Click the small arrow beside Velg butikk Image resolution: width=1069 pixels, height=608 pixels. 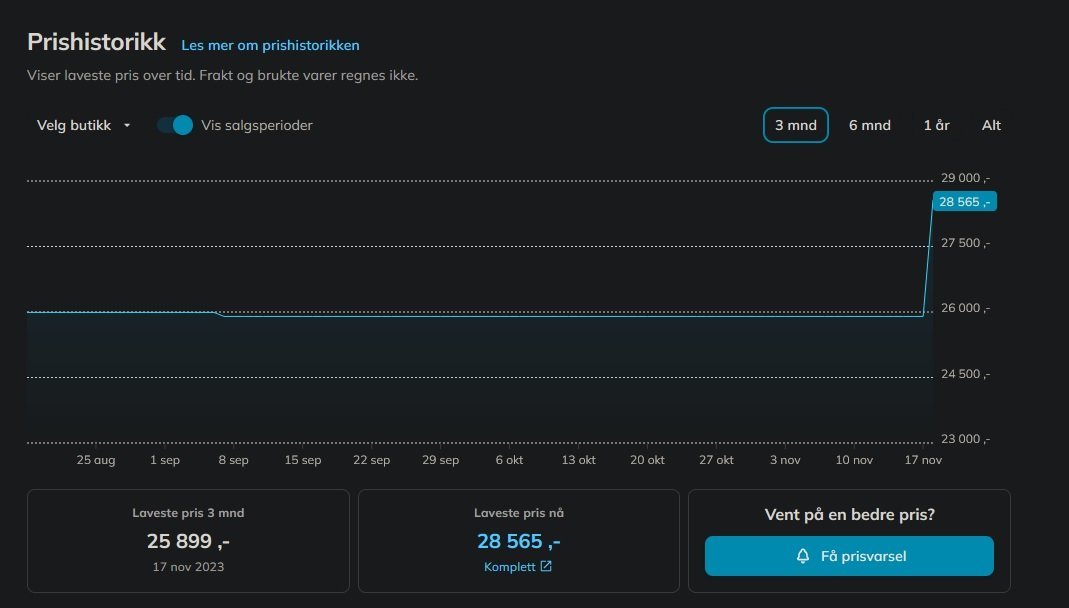[x=127, y=126]
